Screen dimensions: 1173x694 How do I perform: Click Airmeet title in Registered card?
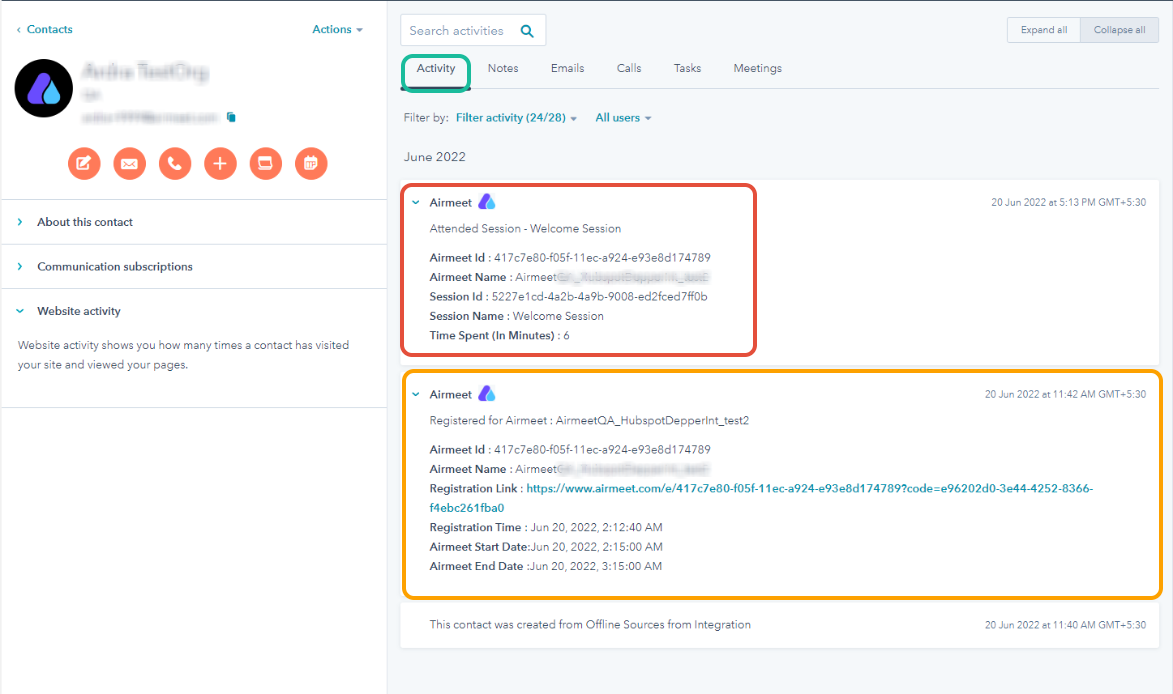click(x=450, y=394)
